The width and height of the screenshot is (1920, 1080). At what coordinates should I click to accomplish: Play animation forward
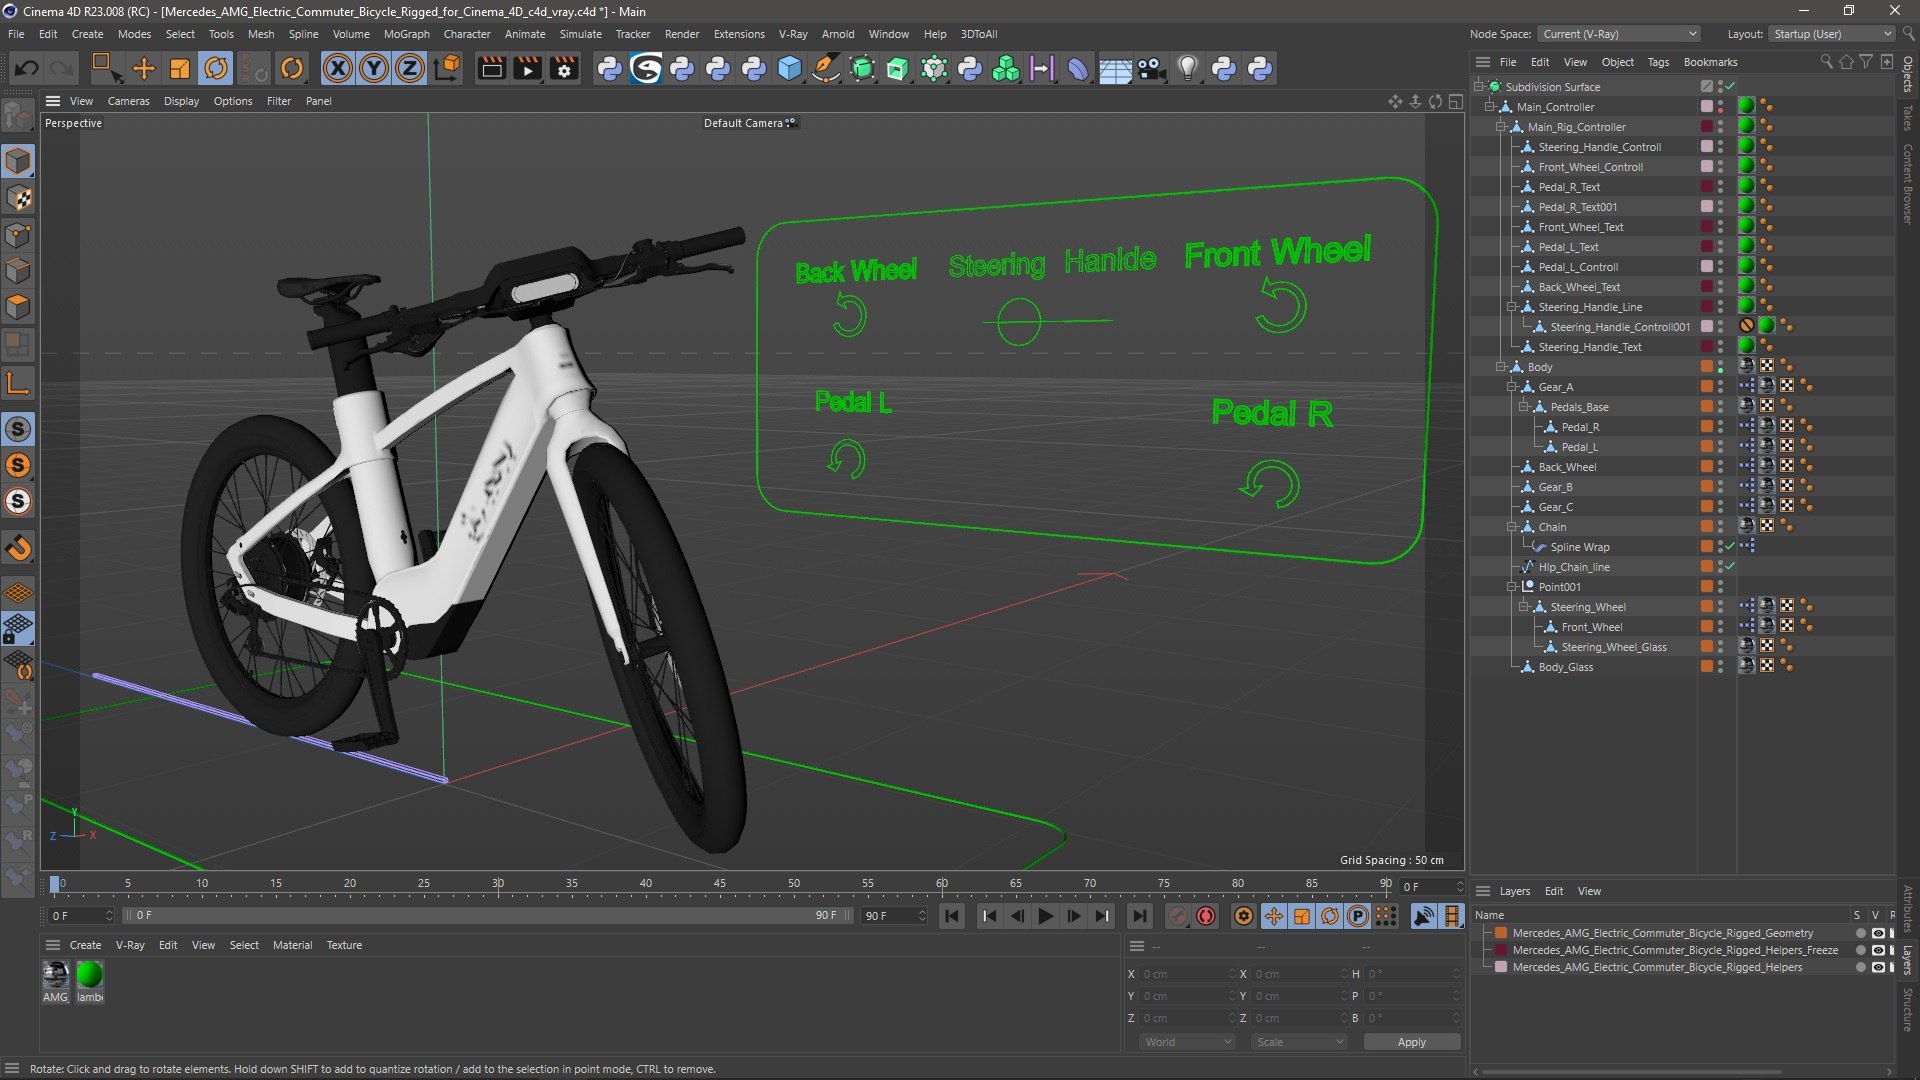(x=1046, y=916)
